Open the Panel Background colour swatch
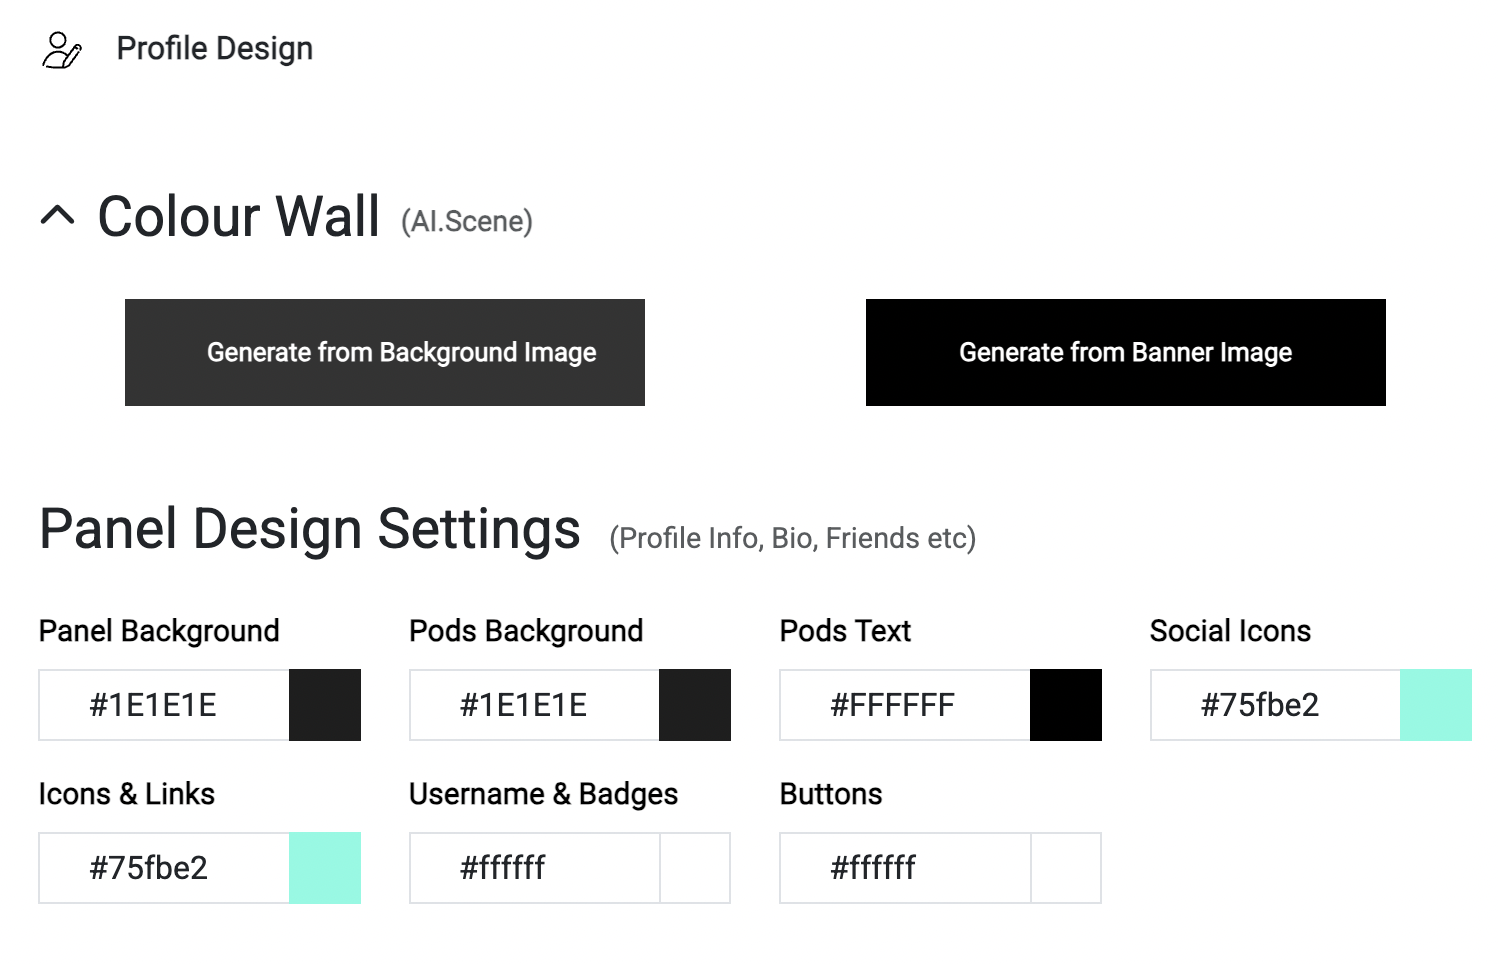 coord(325,705)
